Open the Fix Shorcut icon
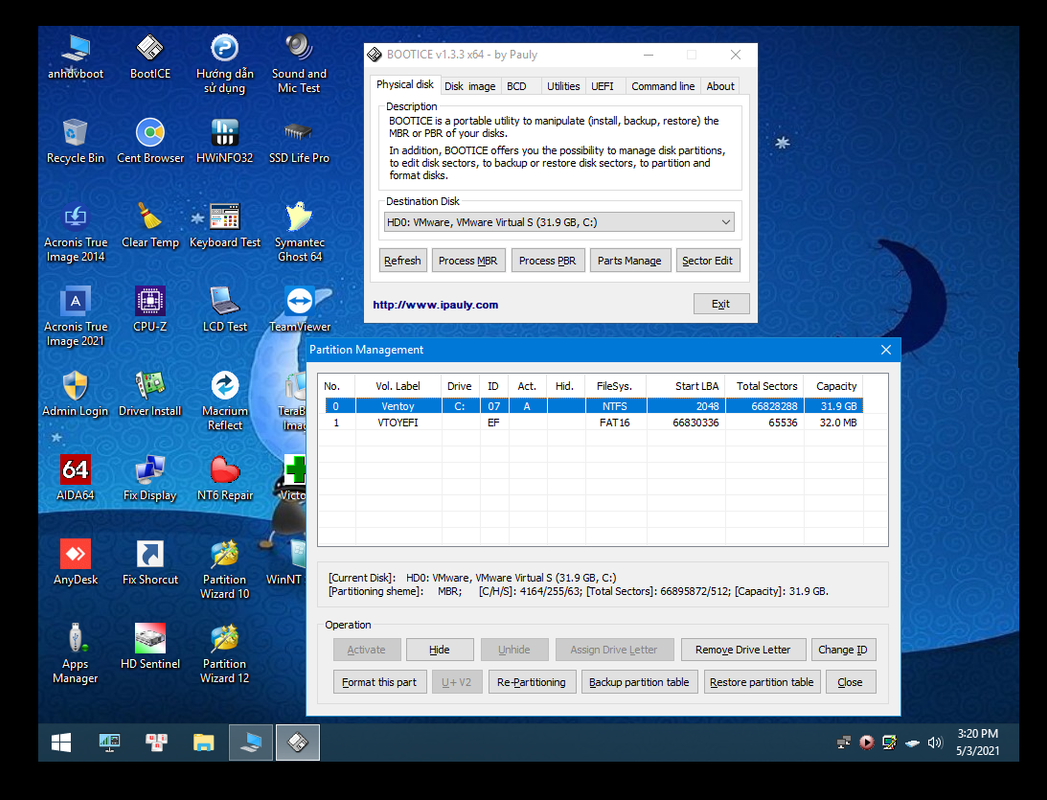This screenshot has height=800, width=1047. click(150, 562)
